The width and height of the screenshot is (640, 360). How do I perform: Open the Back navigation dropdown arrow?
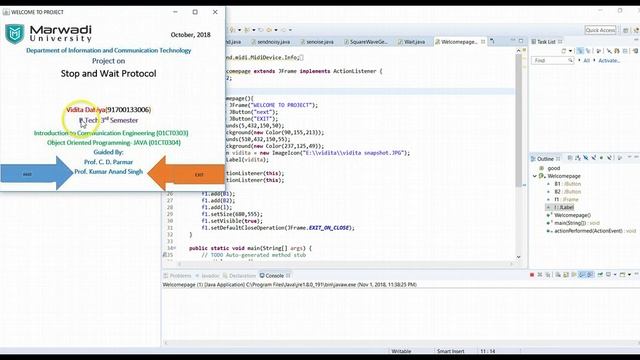coord(276,30)
